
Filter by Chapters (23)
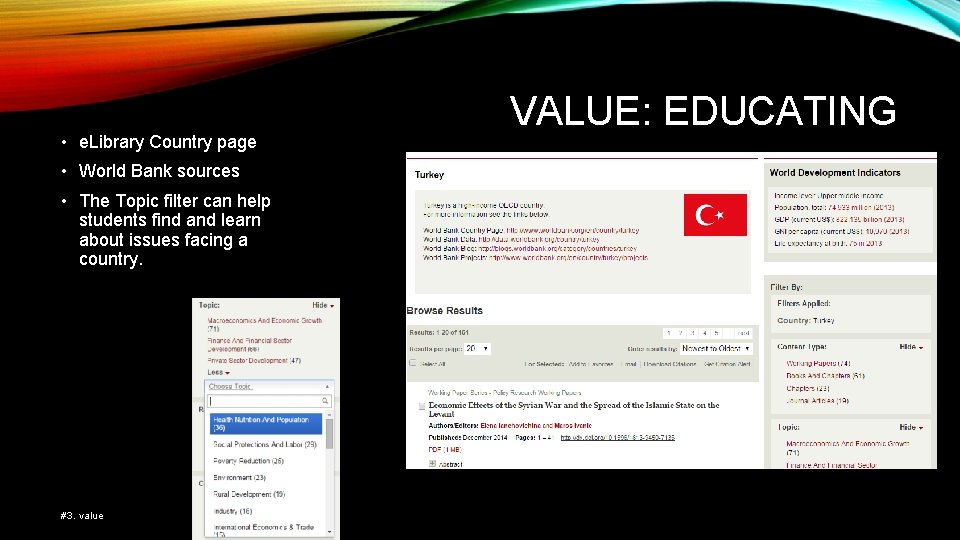[808, 388]
